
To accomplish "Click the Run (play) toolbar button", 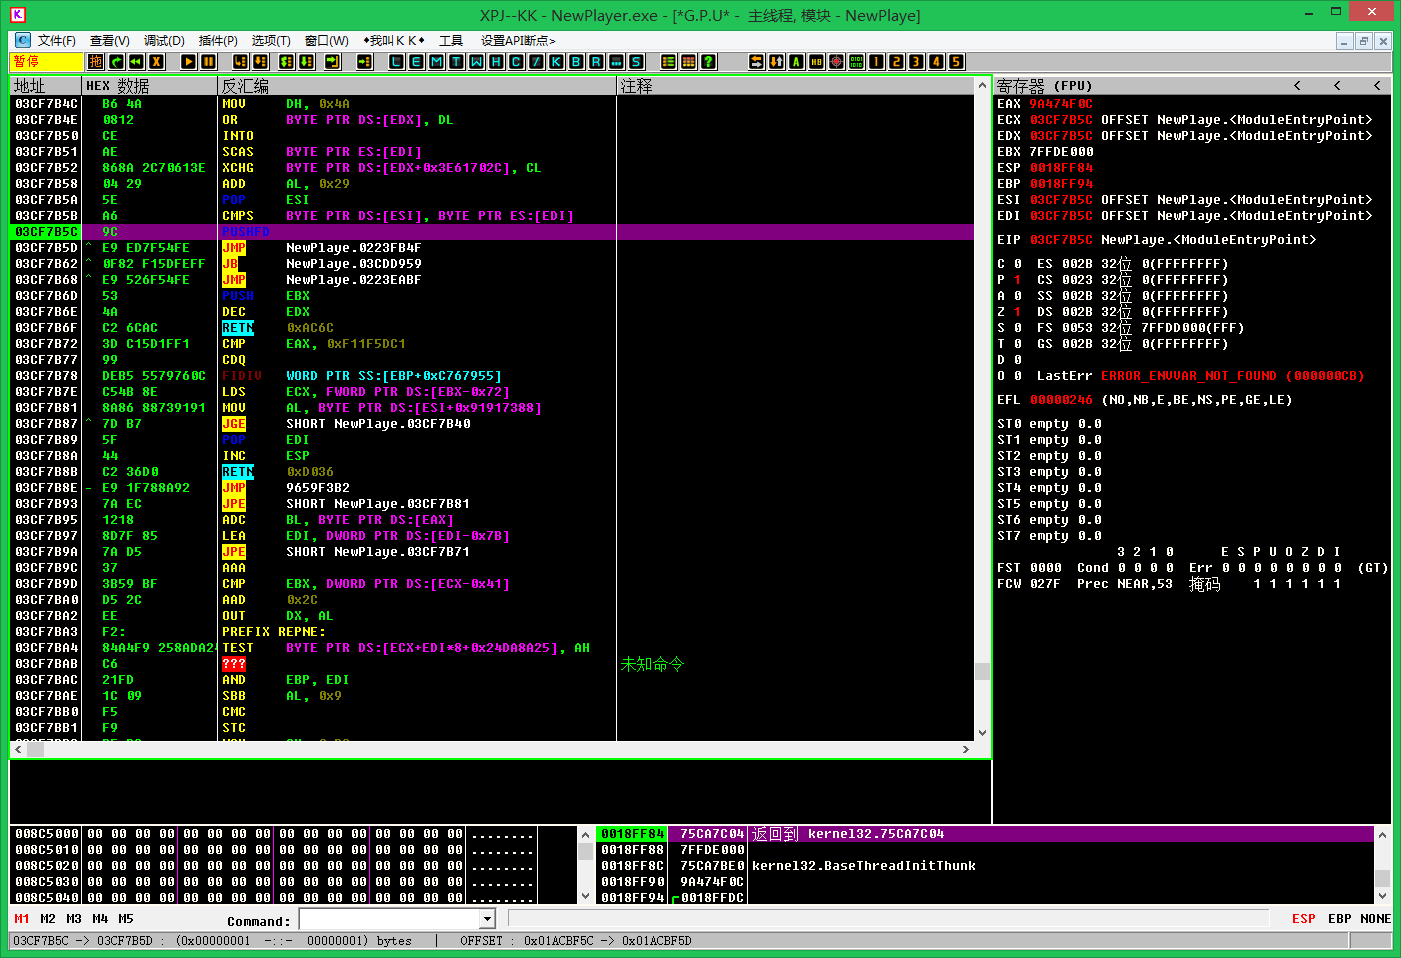I will coord(188,62).
